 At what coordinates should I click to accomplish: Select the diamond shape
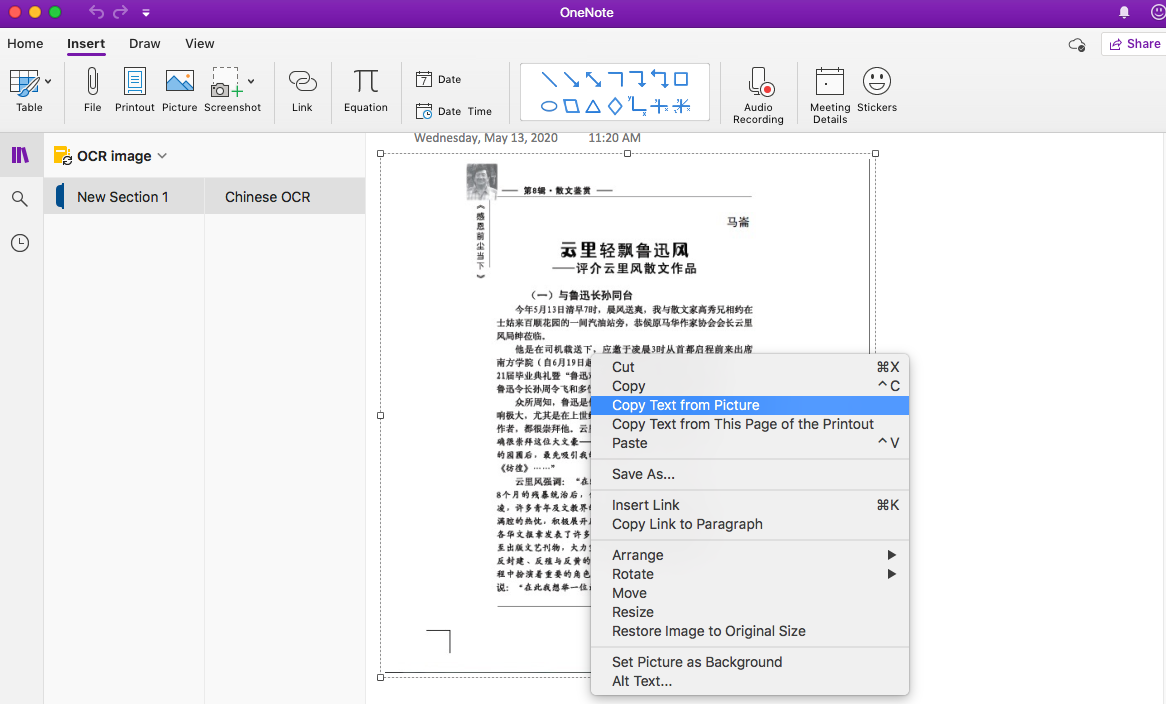click(x=615, y=106)
